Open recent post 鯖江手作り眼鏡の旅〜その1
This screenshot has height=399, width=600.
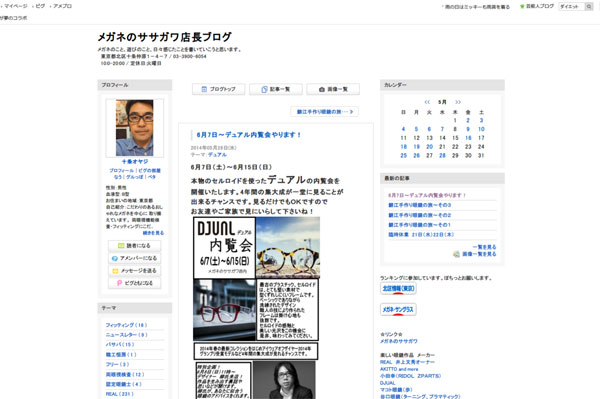pos(419,225)
